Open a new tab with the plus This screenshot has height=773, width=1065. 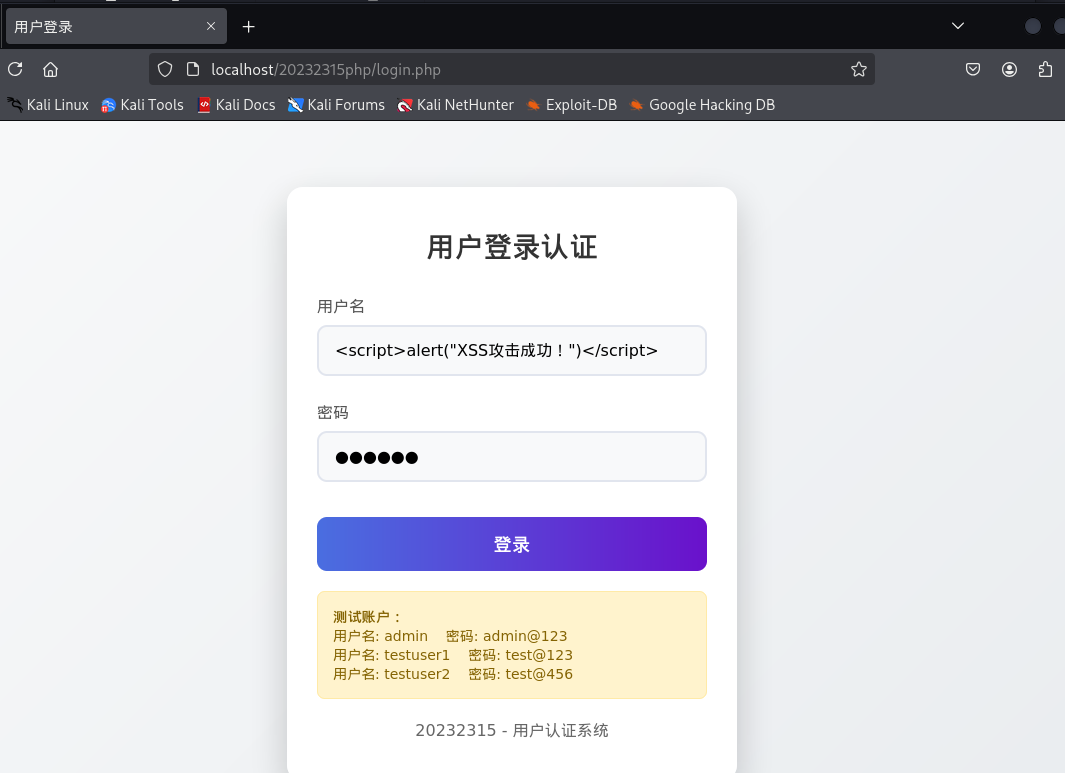pyautogui.click(x=249, y=26)
